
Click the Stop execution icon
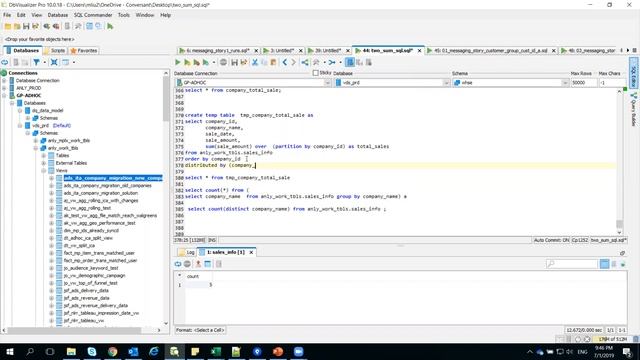tap(223, 62)
